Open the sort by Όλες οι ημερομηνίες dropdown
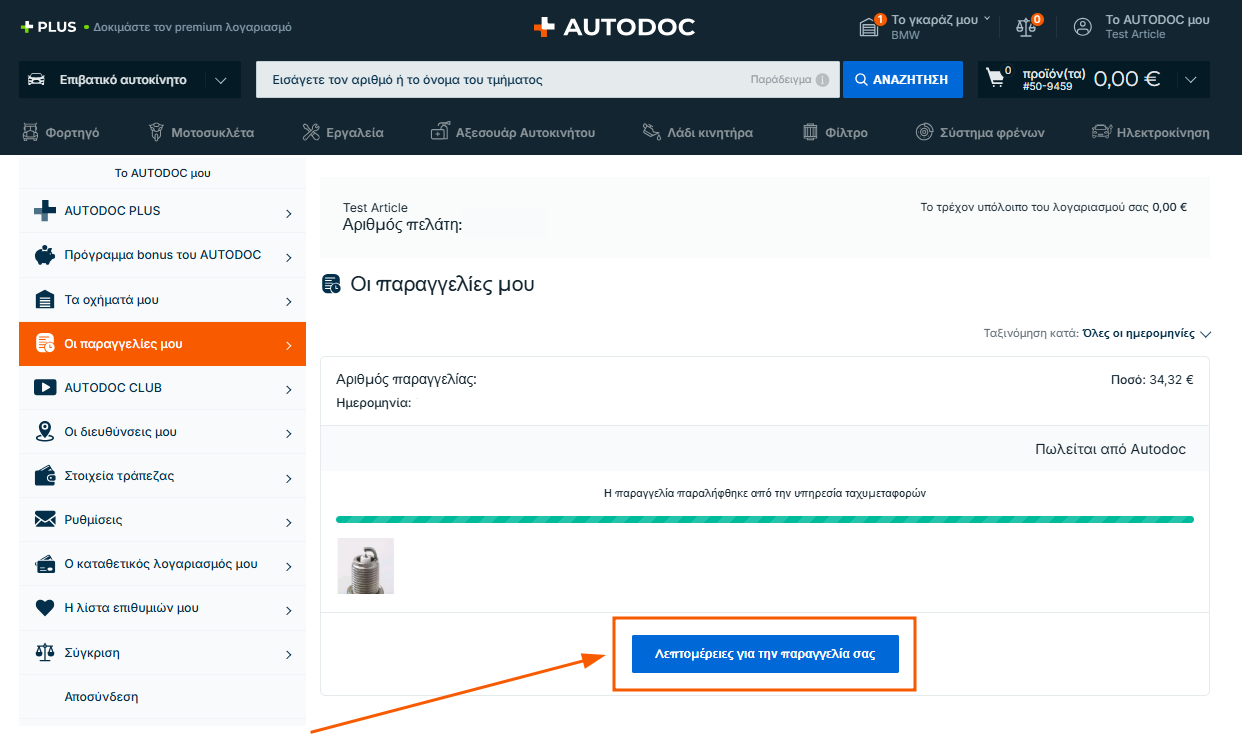The height and width of the screenshot is (751, 1242). click(1146, 334)
